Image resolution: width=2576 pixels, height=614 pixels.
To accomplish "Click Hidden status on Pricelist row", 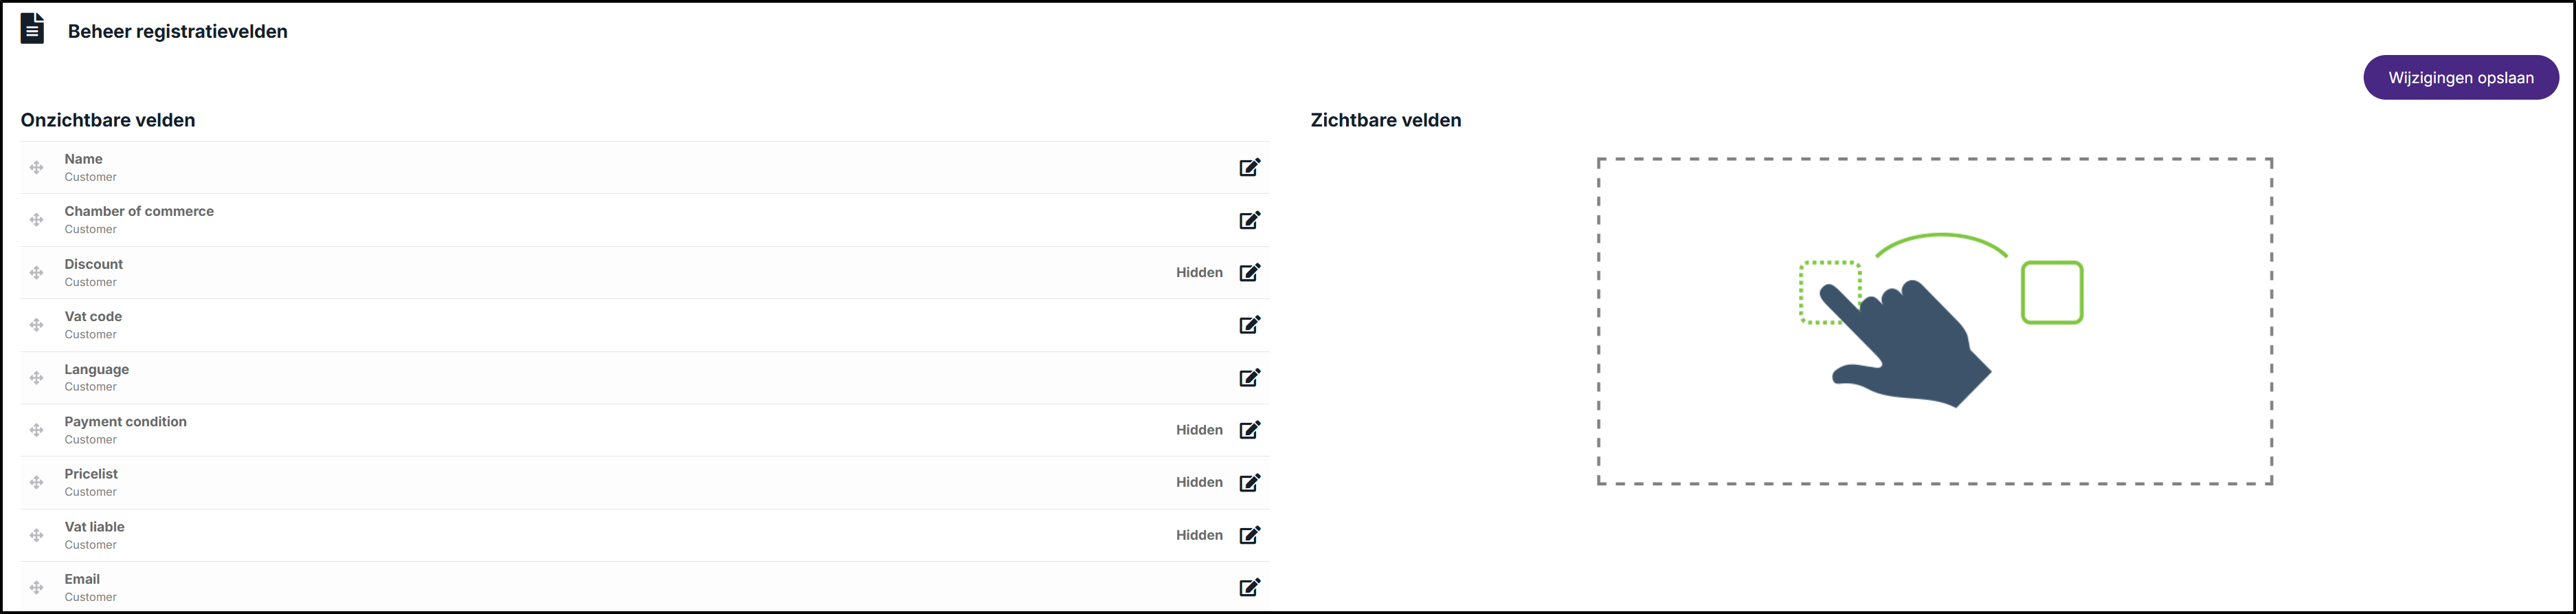I will [1199, 482].
